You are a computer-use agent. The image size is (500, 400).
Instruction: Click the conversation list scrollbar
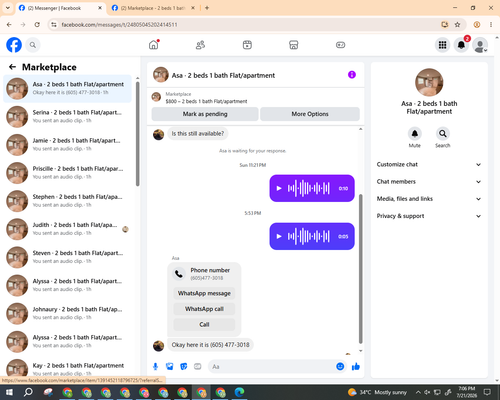138,133
